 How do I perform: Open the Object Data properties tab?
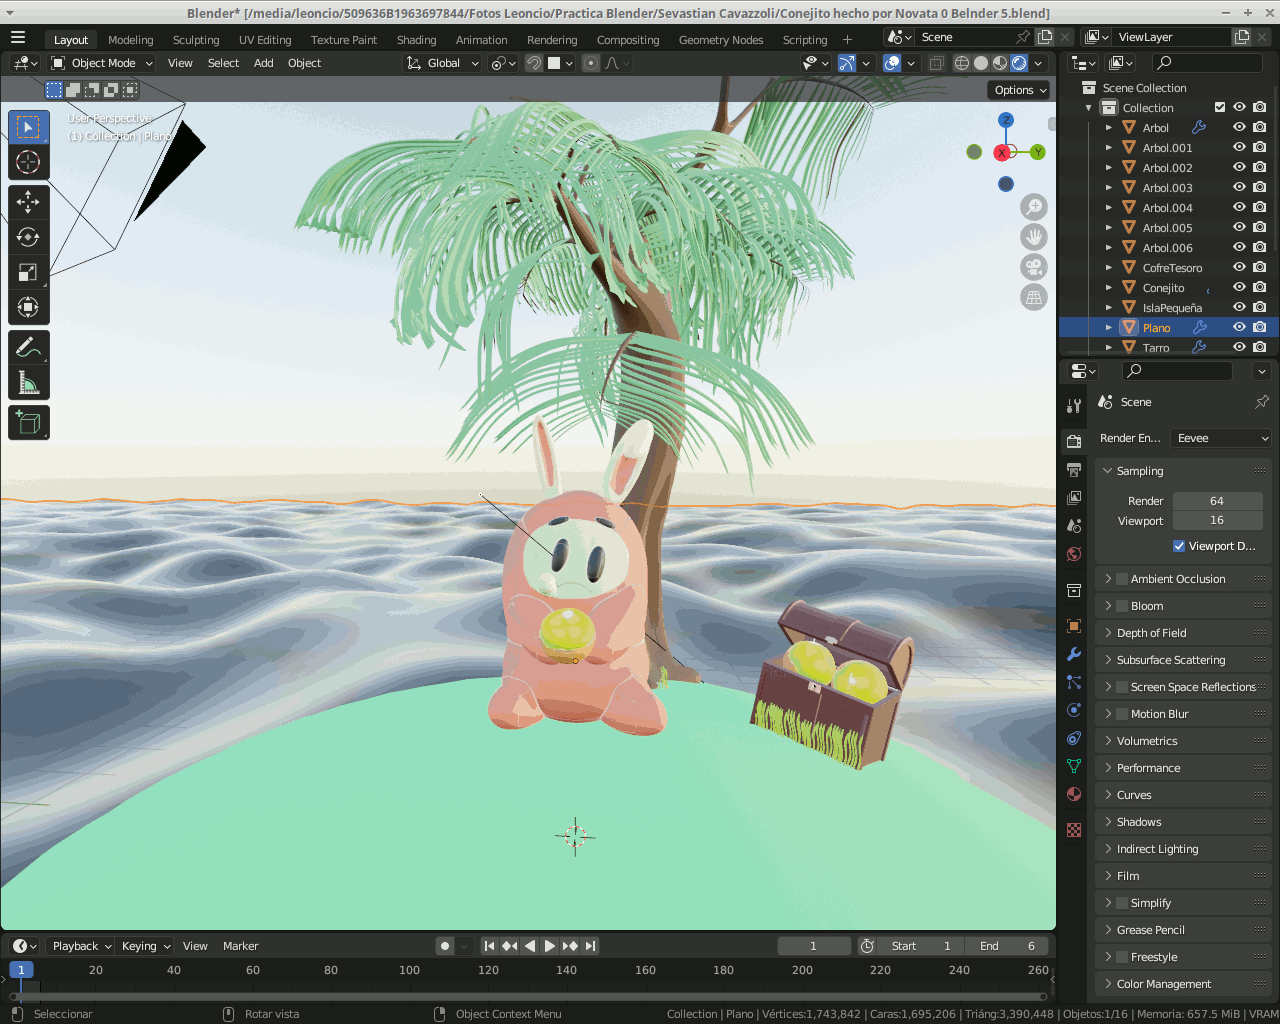coord(1074,766)
